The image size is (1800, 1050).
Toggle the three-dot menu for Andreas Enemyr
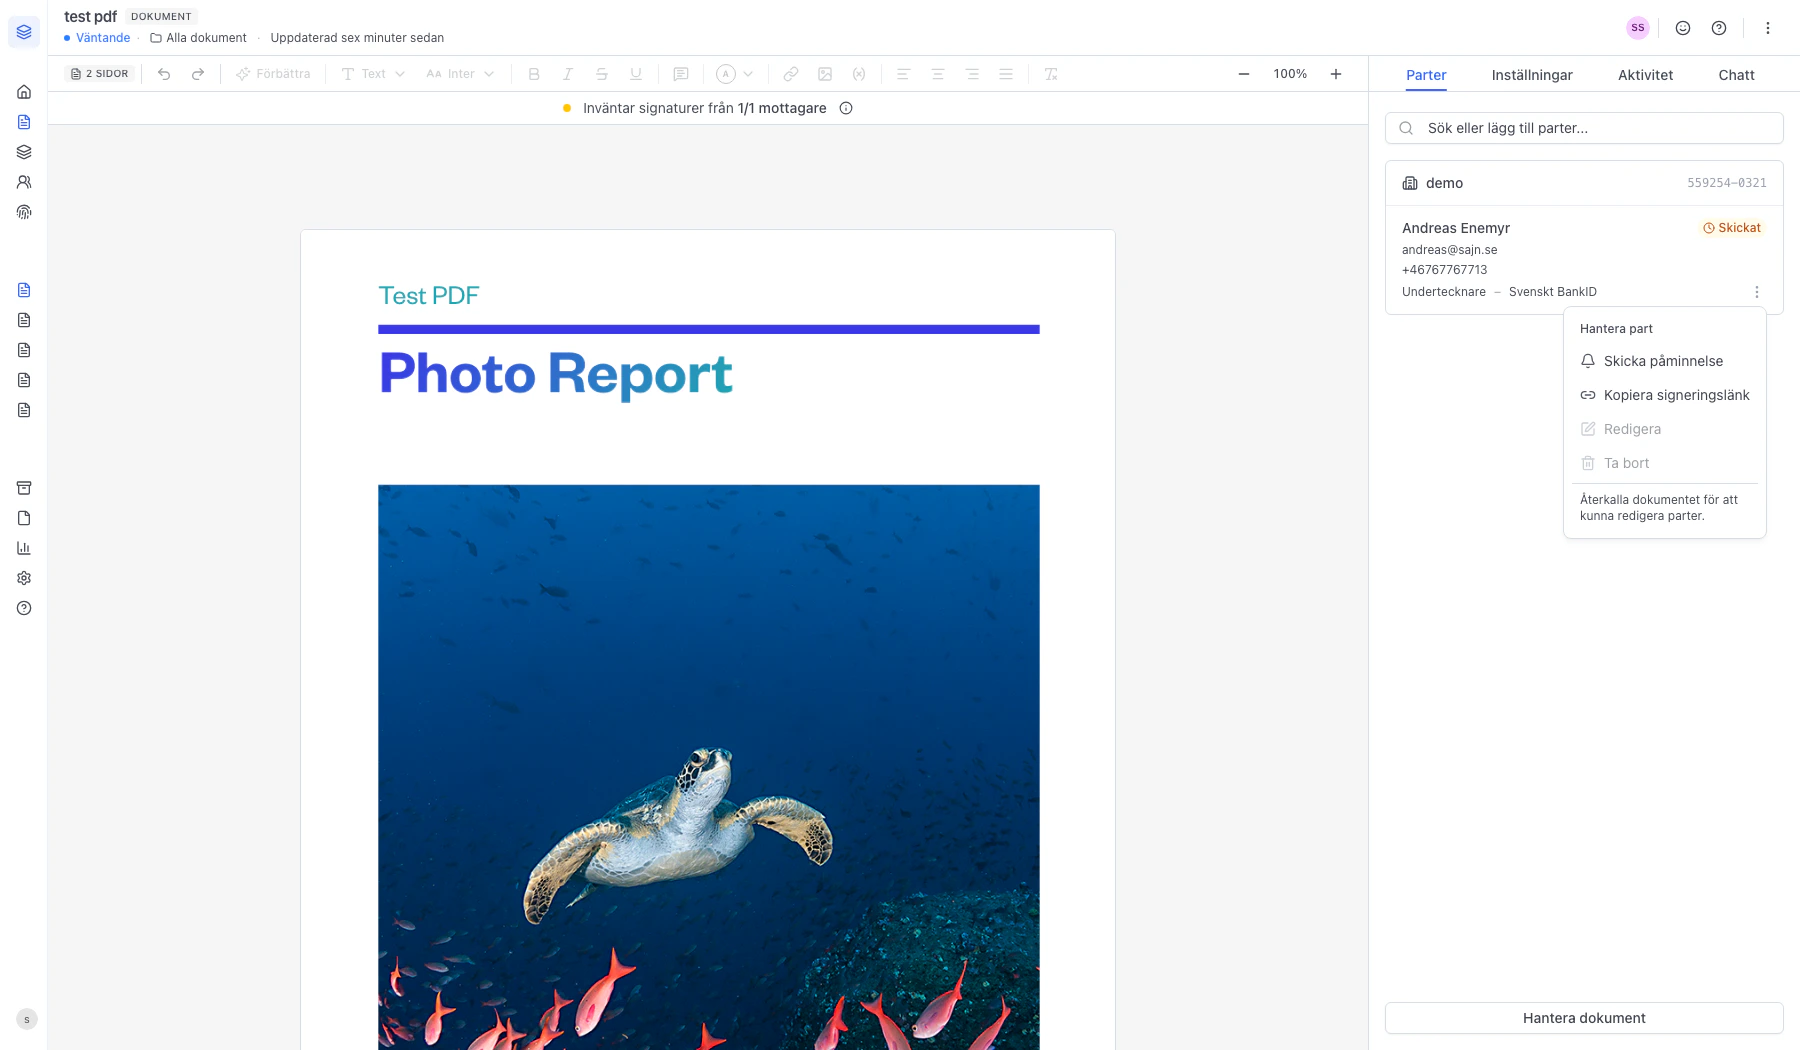[1757, 292]
